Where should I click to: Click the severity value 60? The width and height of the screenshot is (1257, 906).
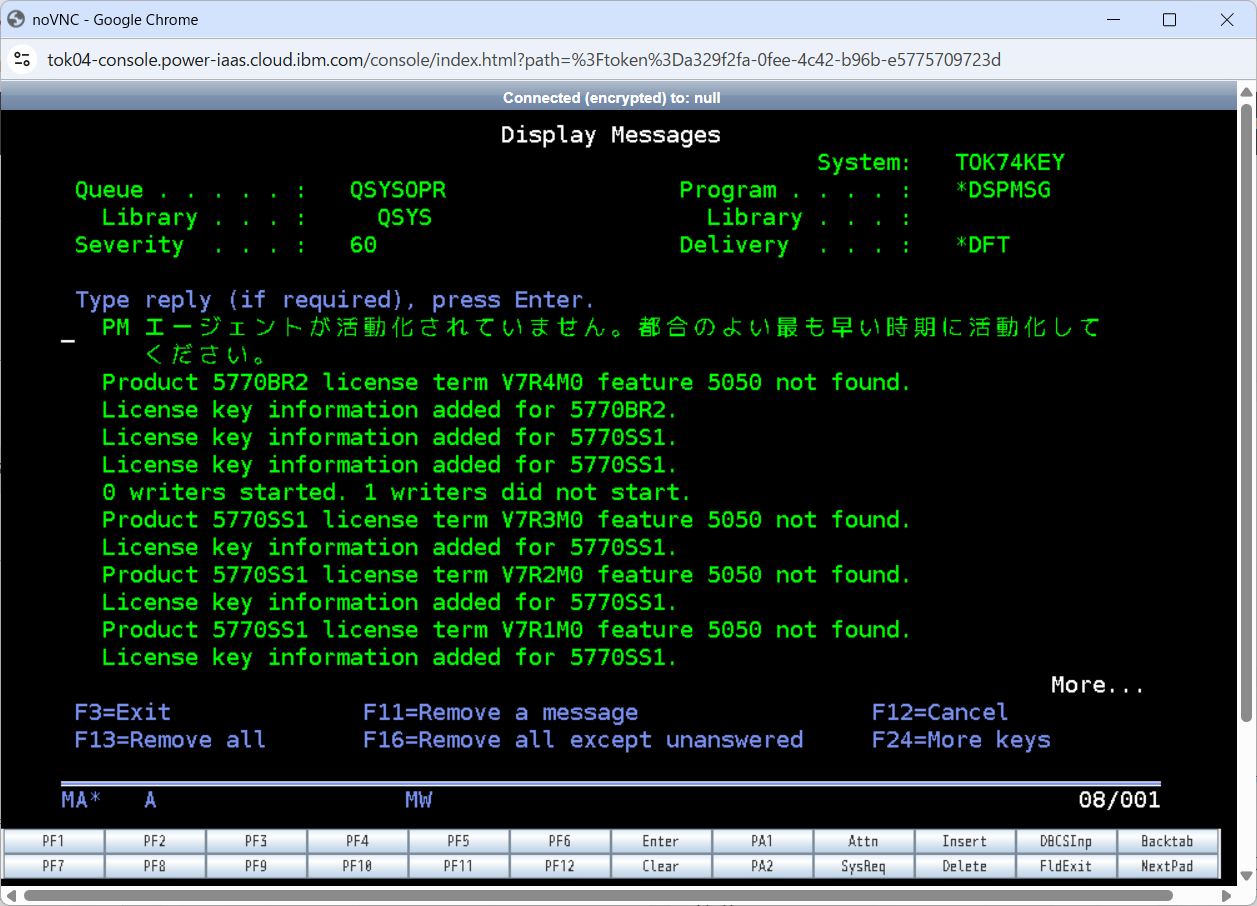tap(363, 245)
